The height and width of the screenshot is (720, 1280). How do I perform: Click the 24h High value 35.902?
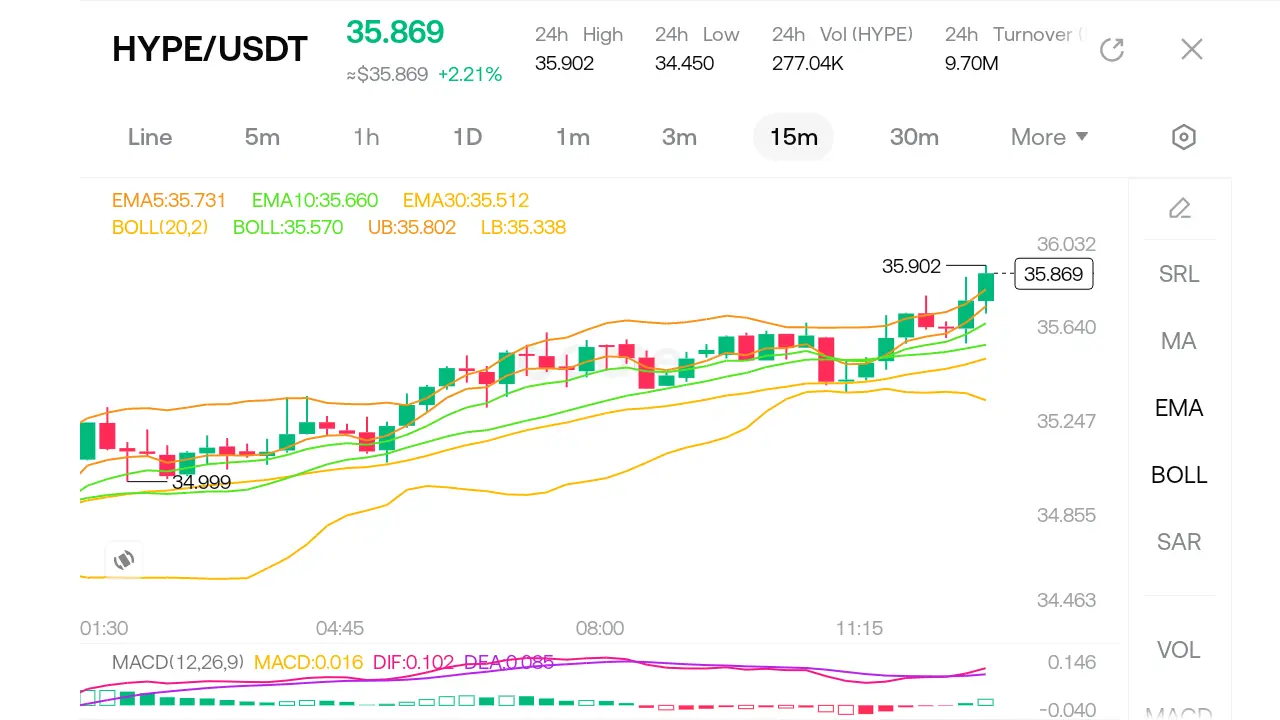tap(564, 63)
